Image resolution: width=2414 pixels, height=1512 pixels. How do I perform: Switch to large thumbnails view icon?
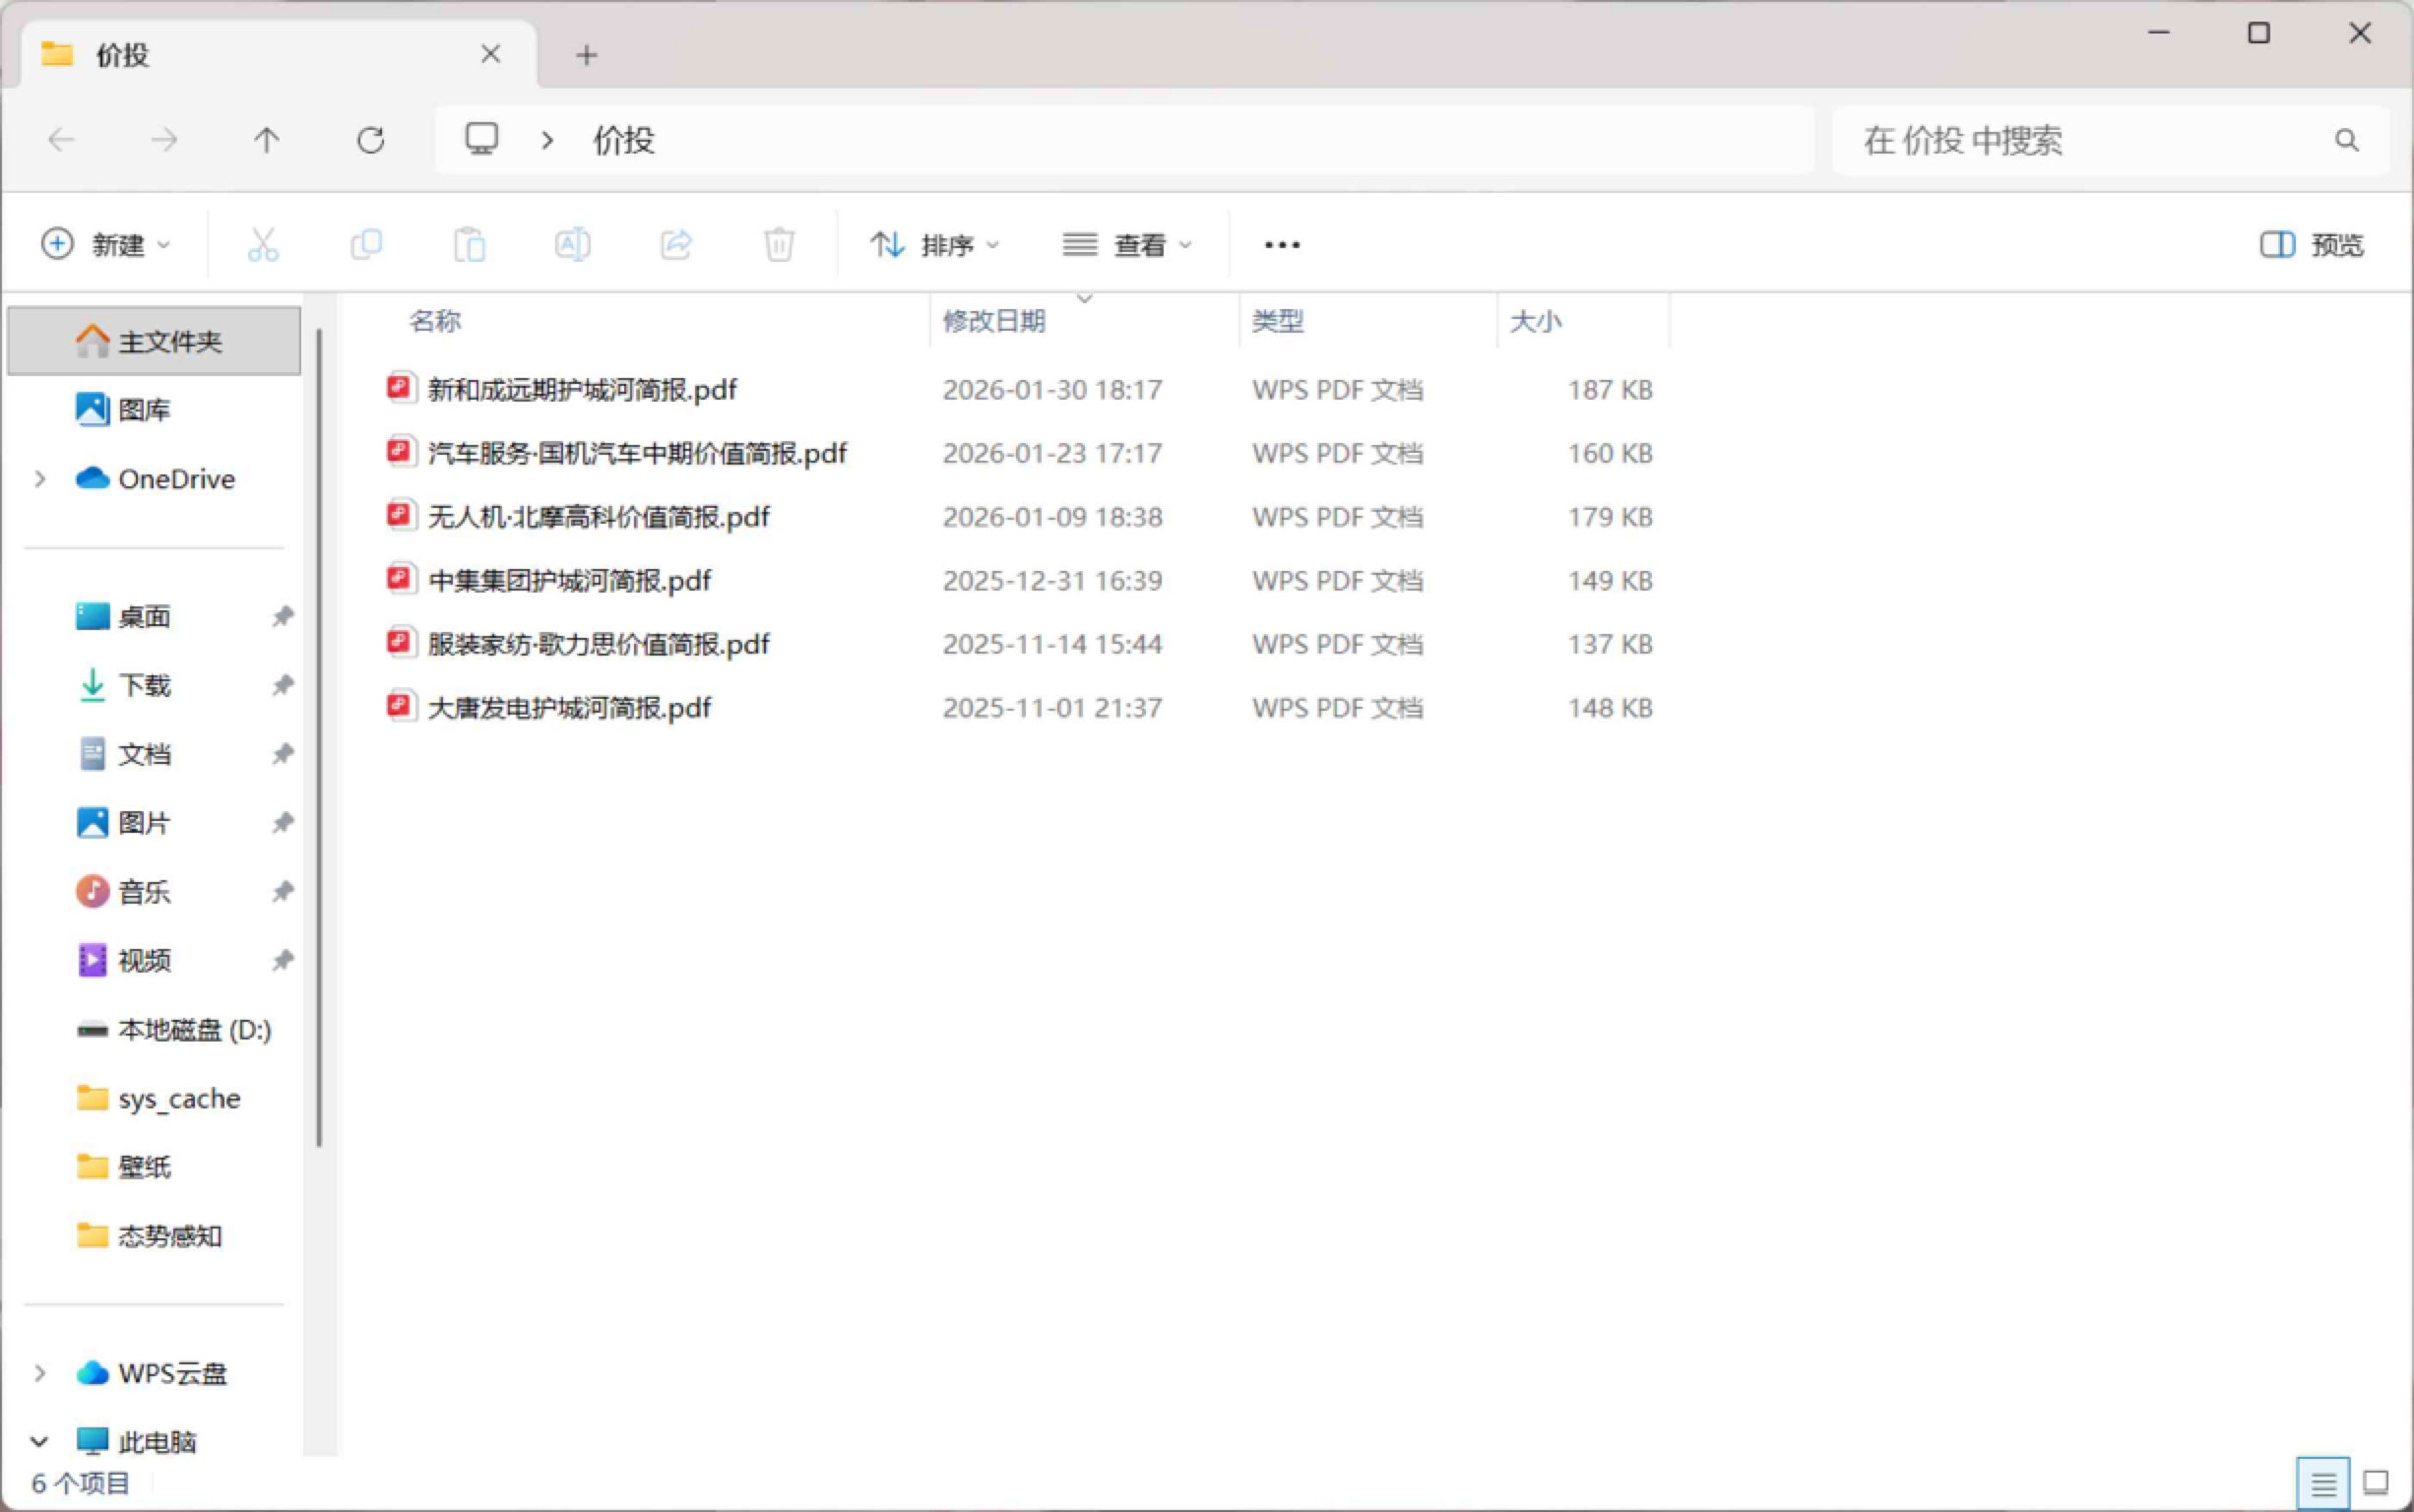pos(2376,1484)
